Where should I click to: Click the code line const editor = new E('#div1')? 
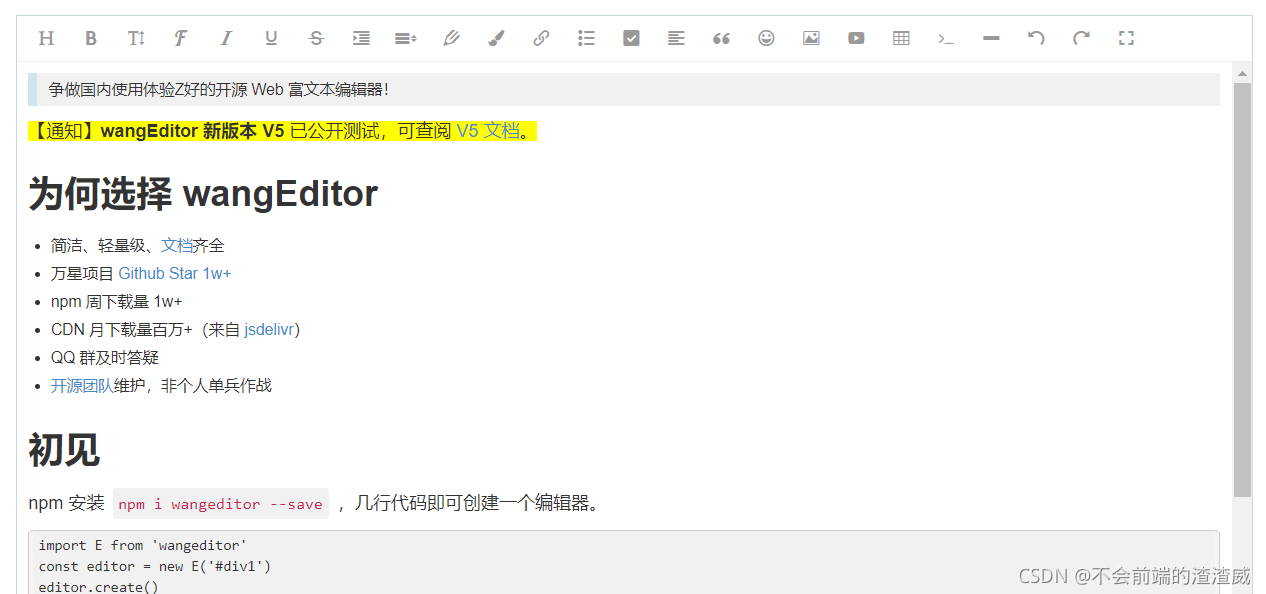155,566
